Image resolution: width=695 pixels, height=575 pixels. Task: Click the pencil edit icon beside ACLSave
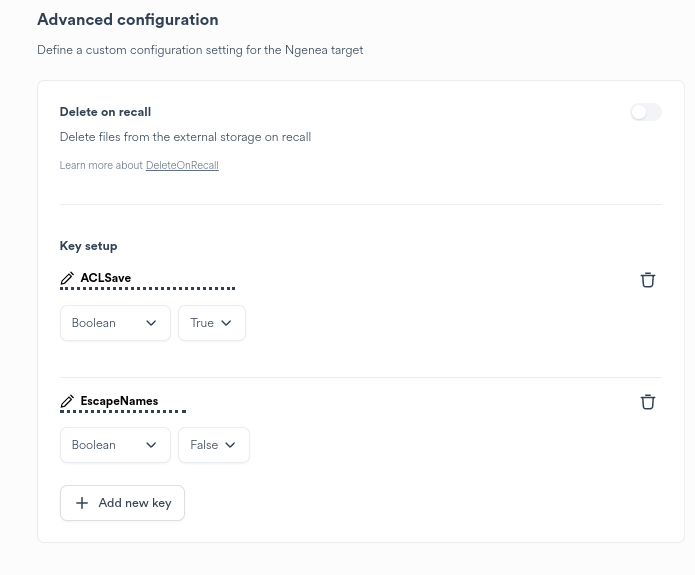(67, 278)
